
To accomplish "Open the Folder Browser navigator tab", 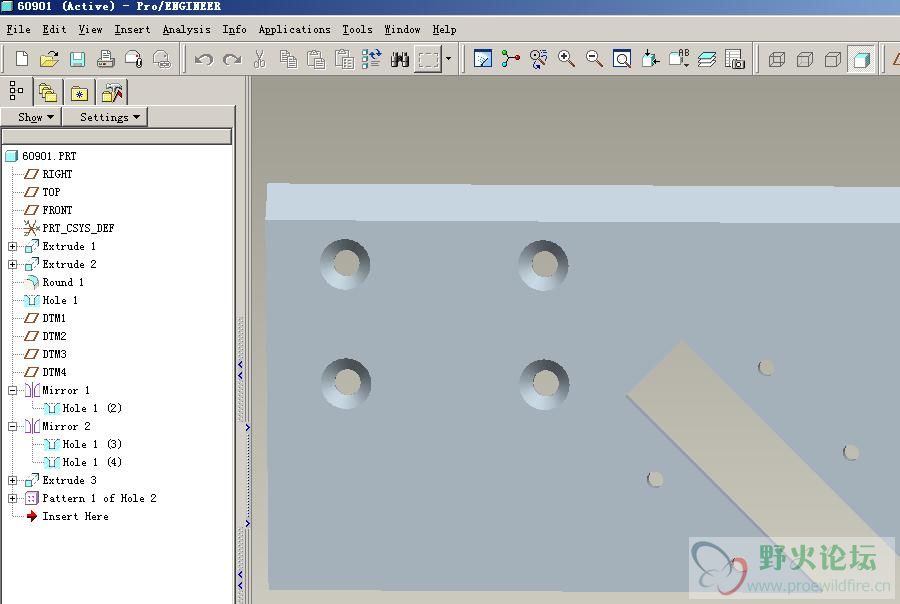I will point(48,92).
